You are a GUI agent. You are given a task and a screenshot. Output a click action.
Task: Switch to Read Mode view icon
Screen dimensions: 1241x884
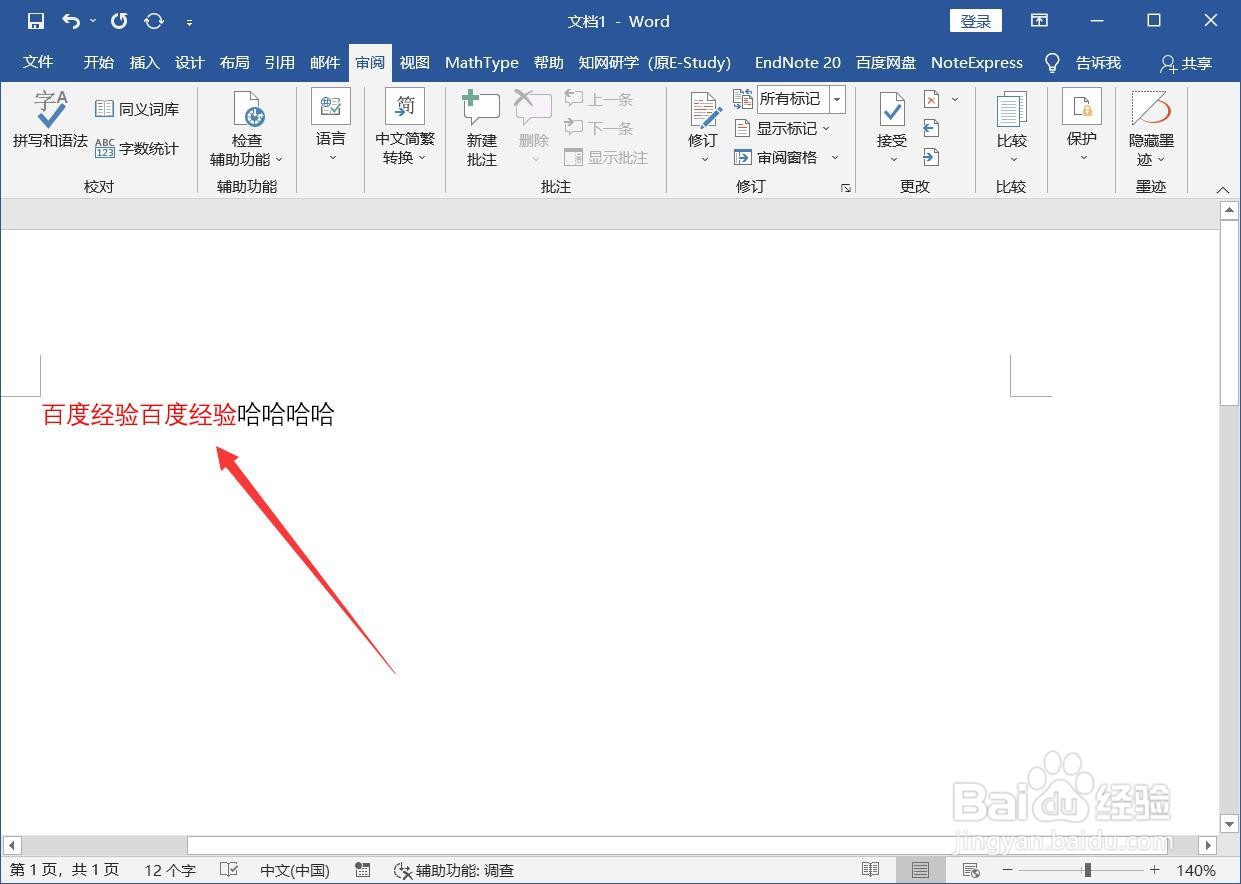tap(871, 870)
